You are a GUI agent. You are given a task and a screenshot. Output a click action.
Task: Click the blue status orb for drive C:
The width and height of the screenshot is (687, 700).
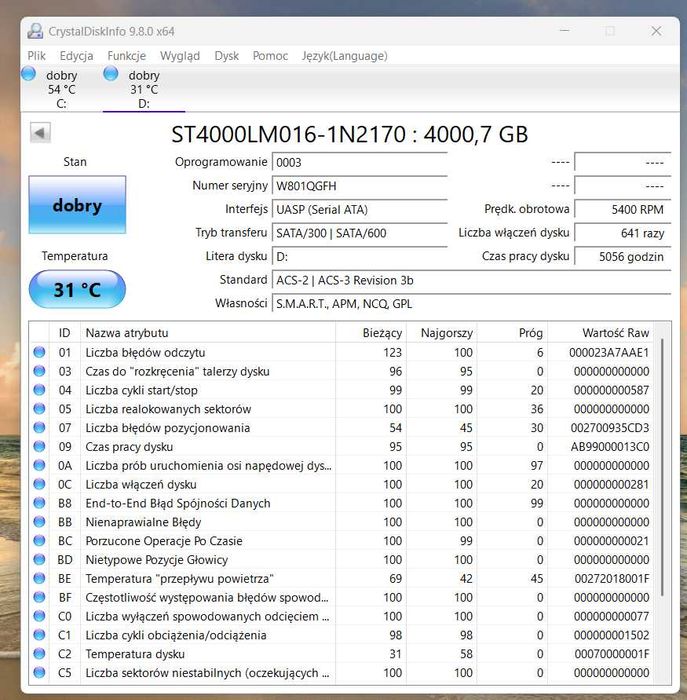click(x=29, y=74)
